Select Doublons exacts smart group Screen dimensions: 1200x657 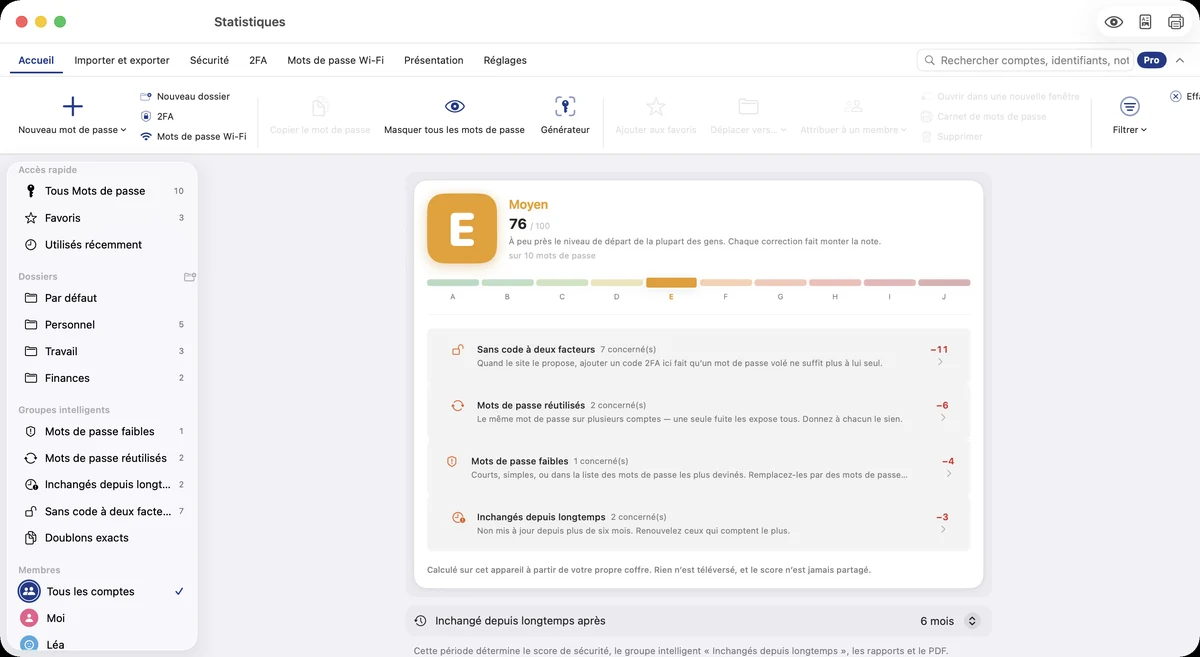[x=104, y=538]
